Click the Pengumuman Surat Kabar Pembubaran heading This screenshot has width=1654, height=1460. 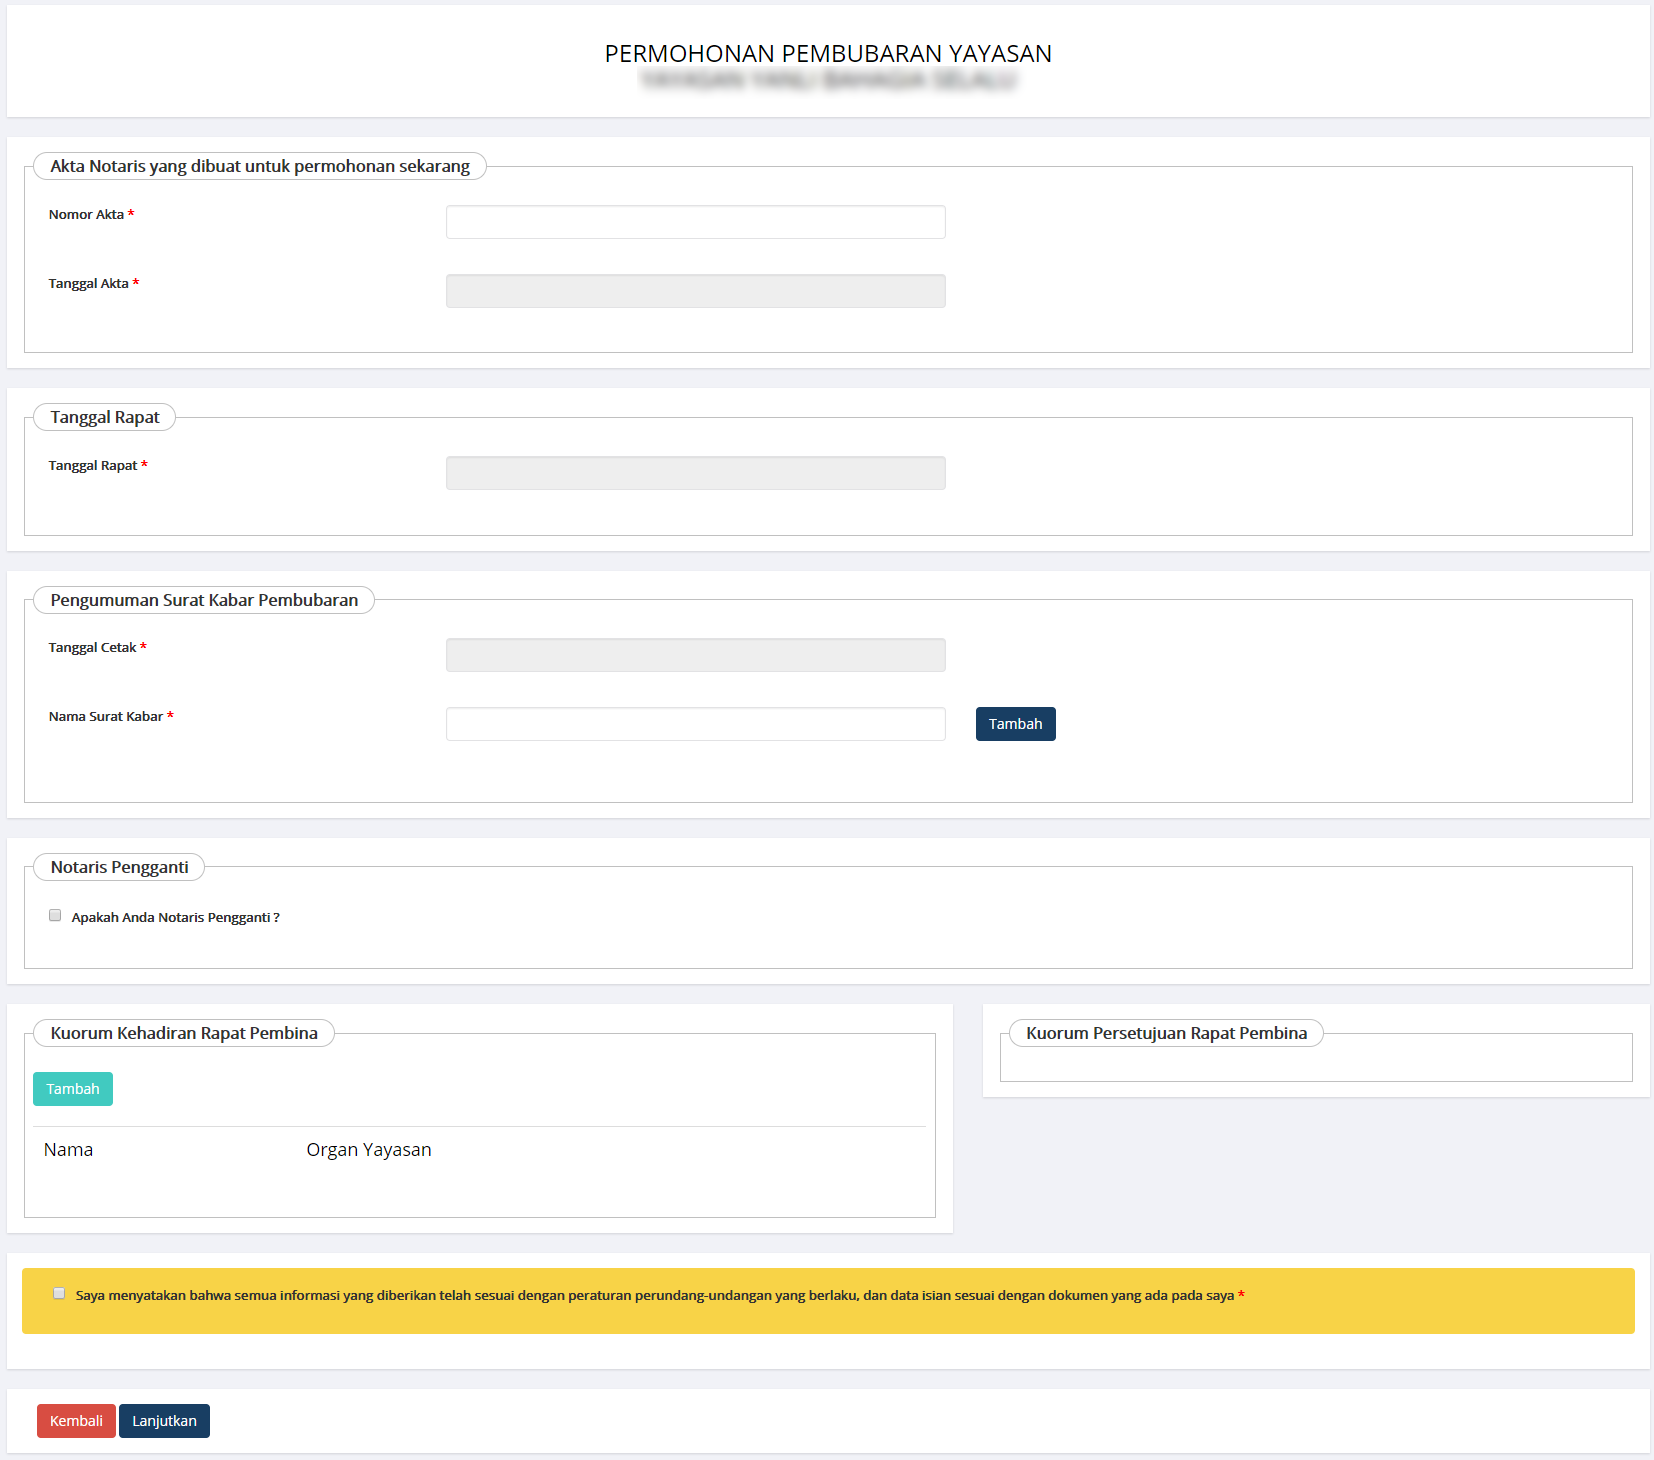tap(204, 600)
